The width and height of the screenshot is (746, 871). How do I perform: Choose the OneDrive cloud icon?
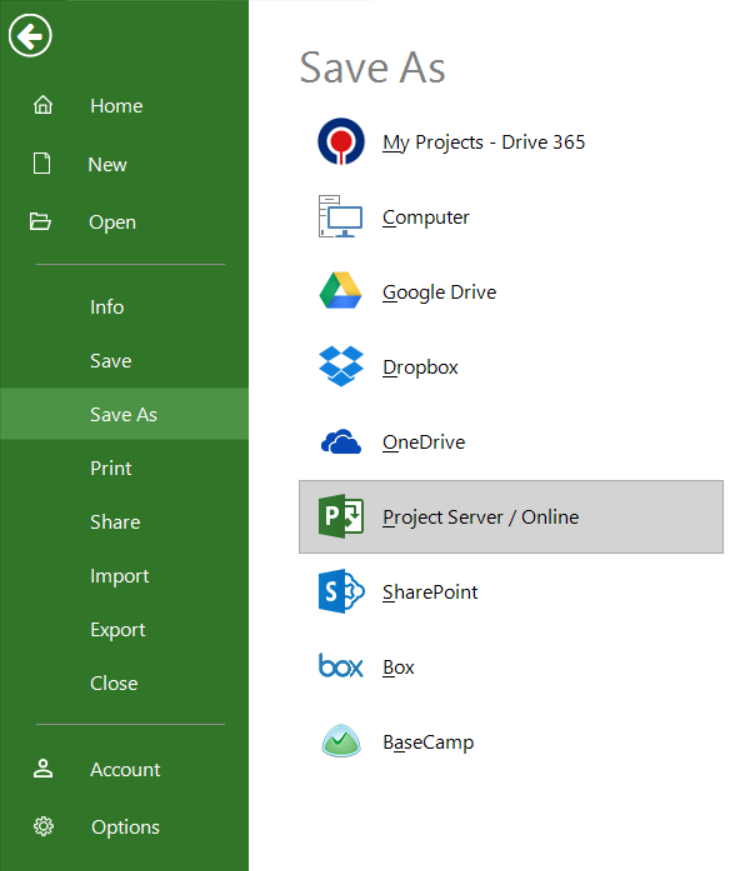340,441
